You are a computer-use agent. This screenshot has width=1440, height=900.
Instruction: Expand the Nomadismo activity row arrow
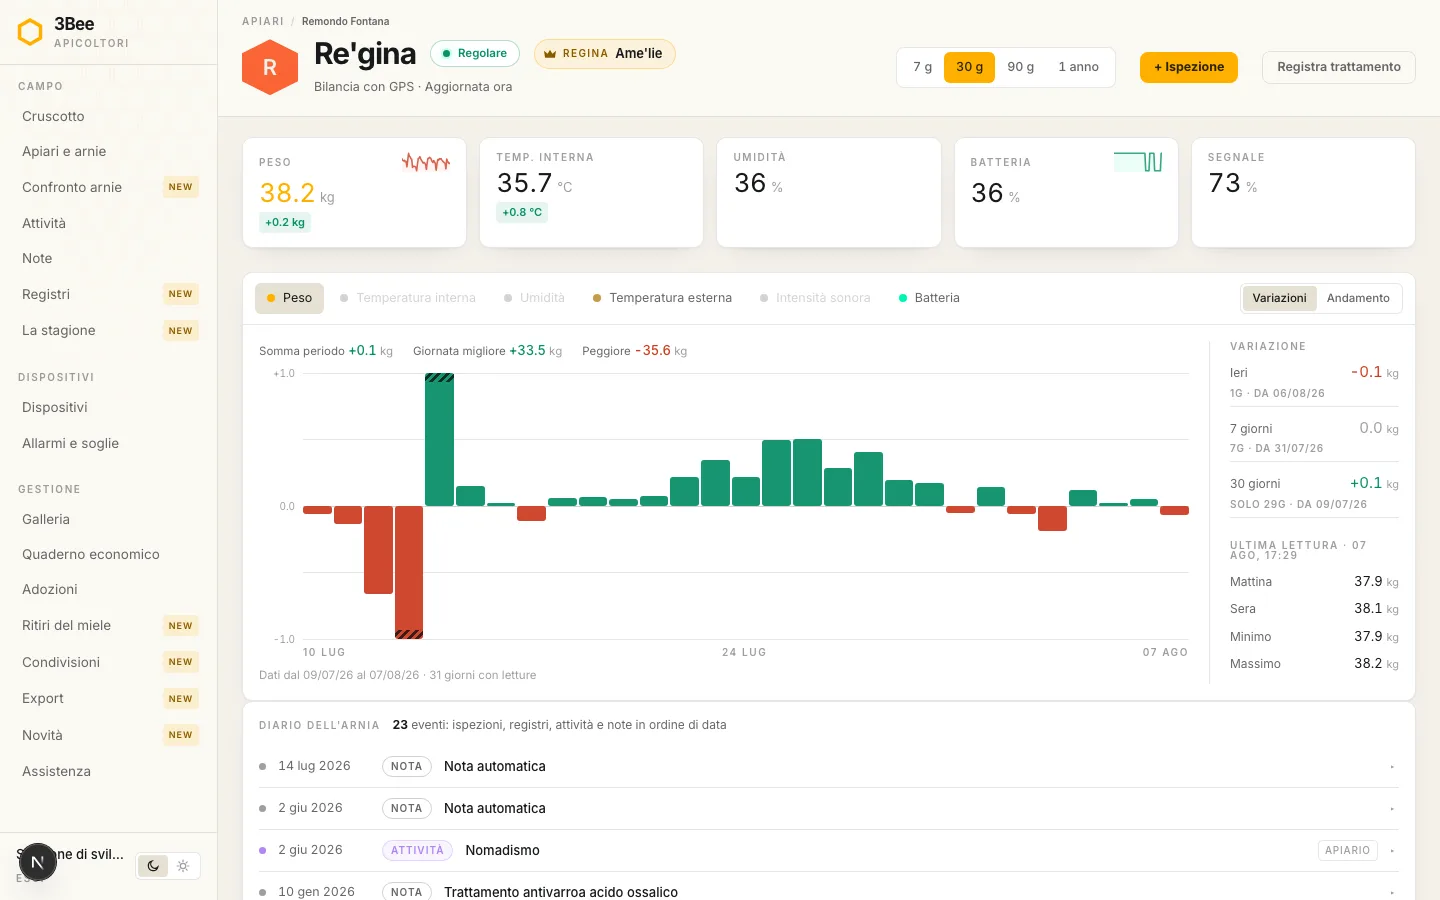1392,851
